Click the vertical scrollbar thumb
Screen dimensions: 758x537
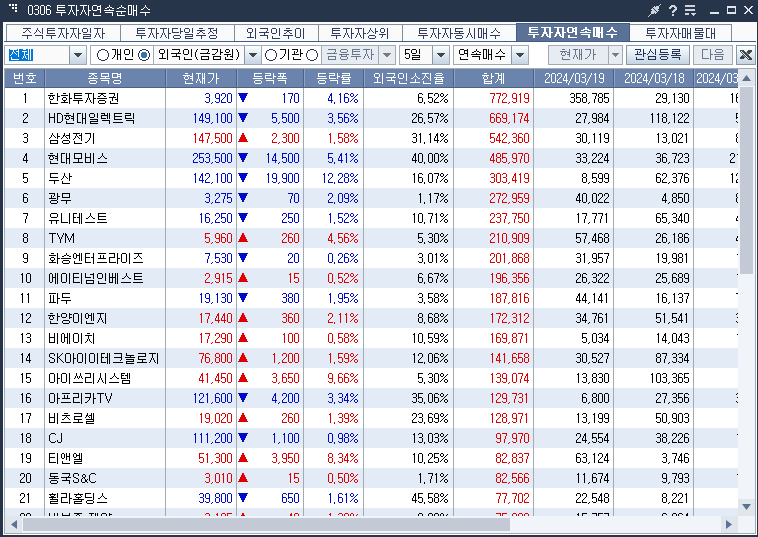(746, 179)
